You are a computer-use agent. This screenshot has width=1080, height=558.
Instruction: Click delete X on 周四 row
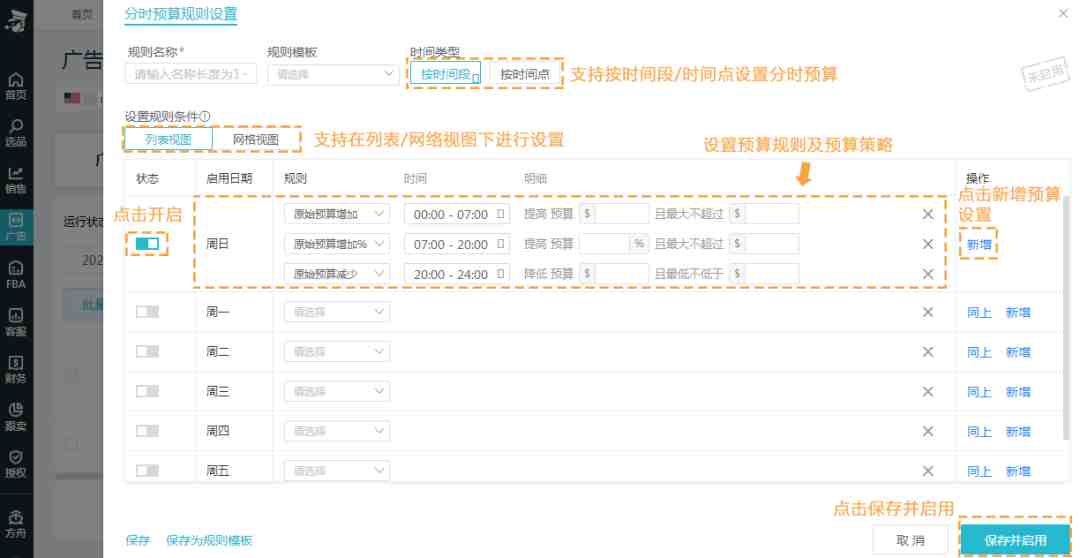point(928,431)
